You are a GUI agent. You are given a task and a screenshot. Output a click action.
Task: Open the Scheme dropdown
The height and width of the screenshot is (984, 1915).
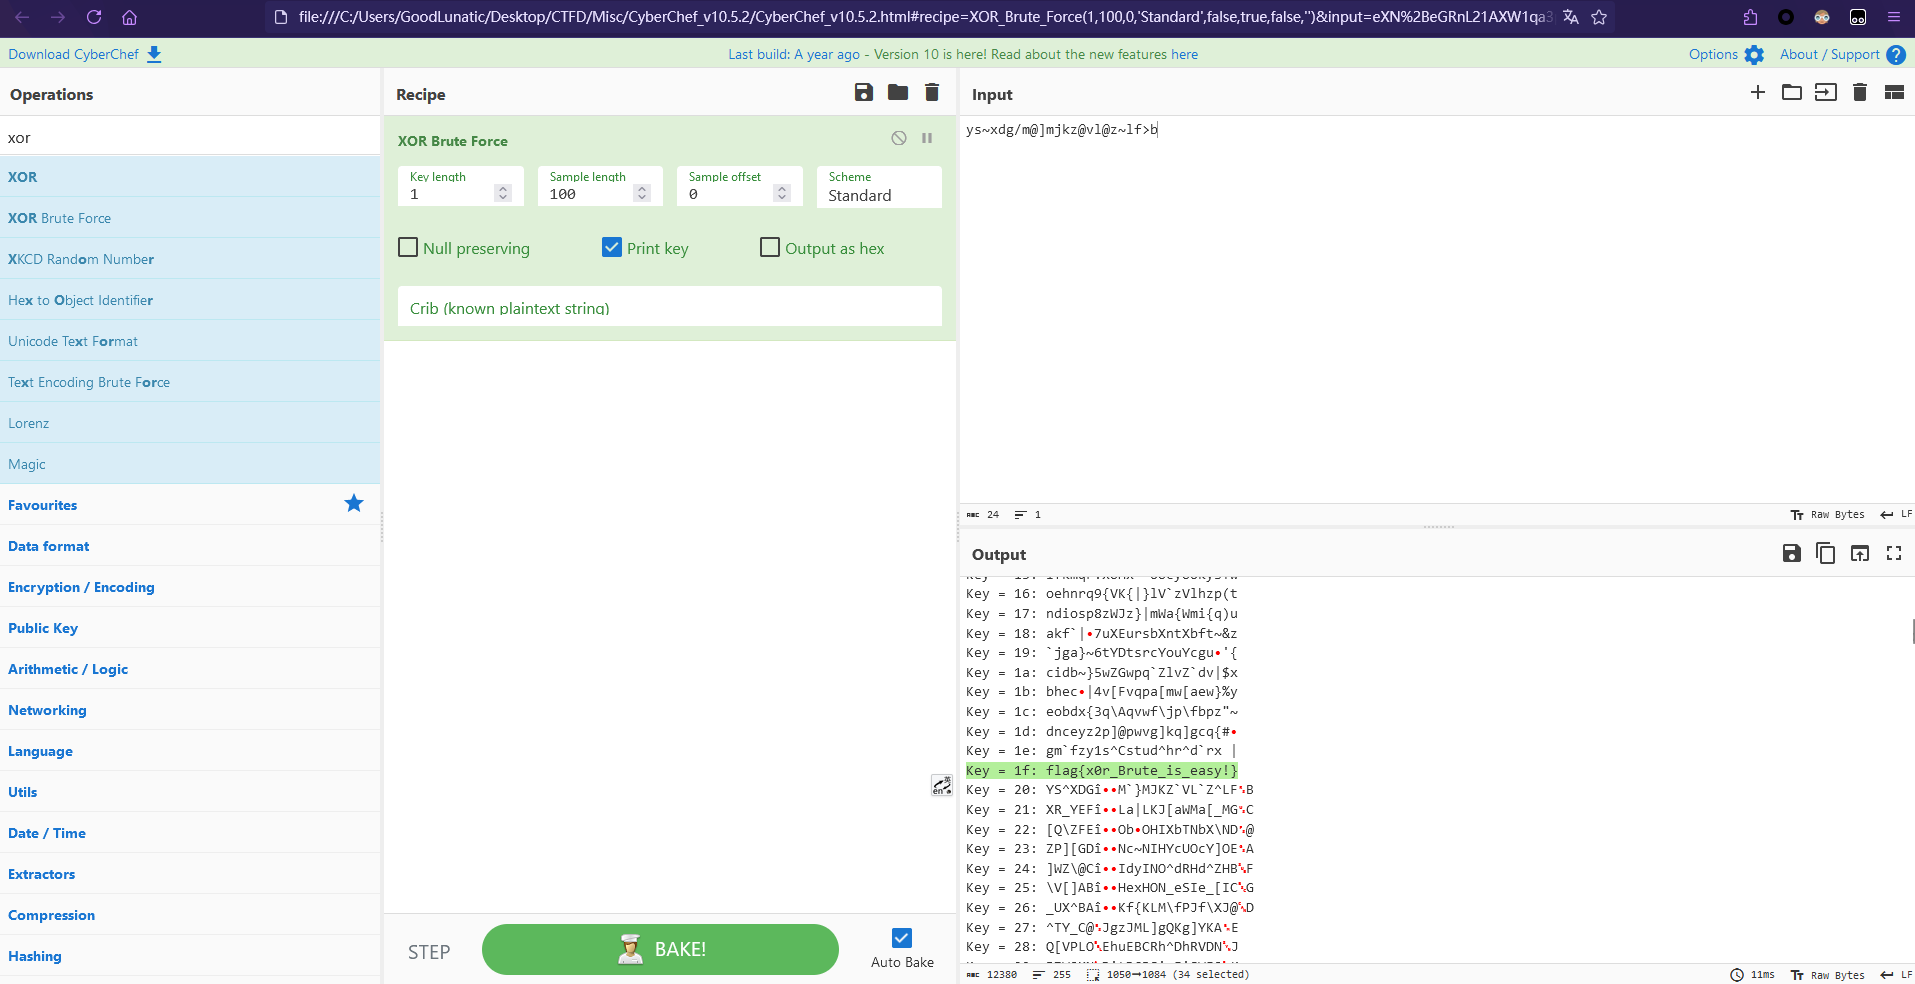click(879, 187)
